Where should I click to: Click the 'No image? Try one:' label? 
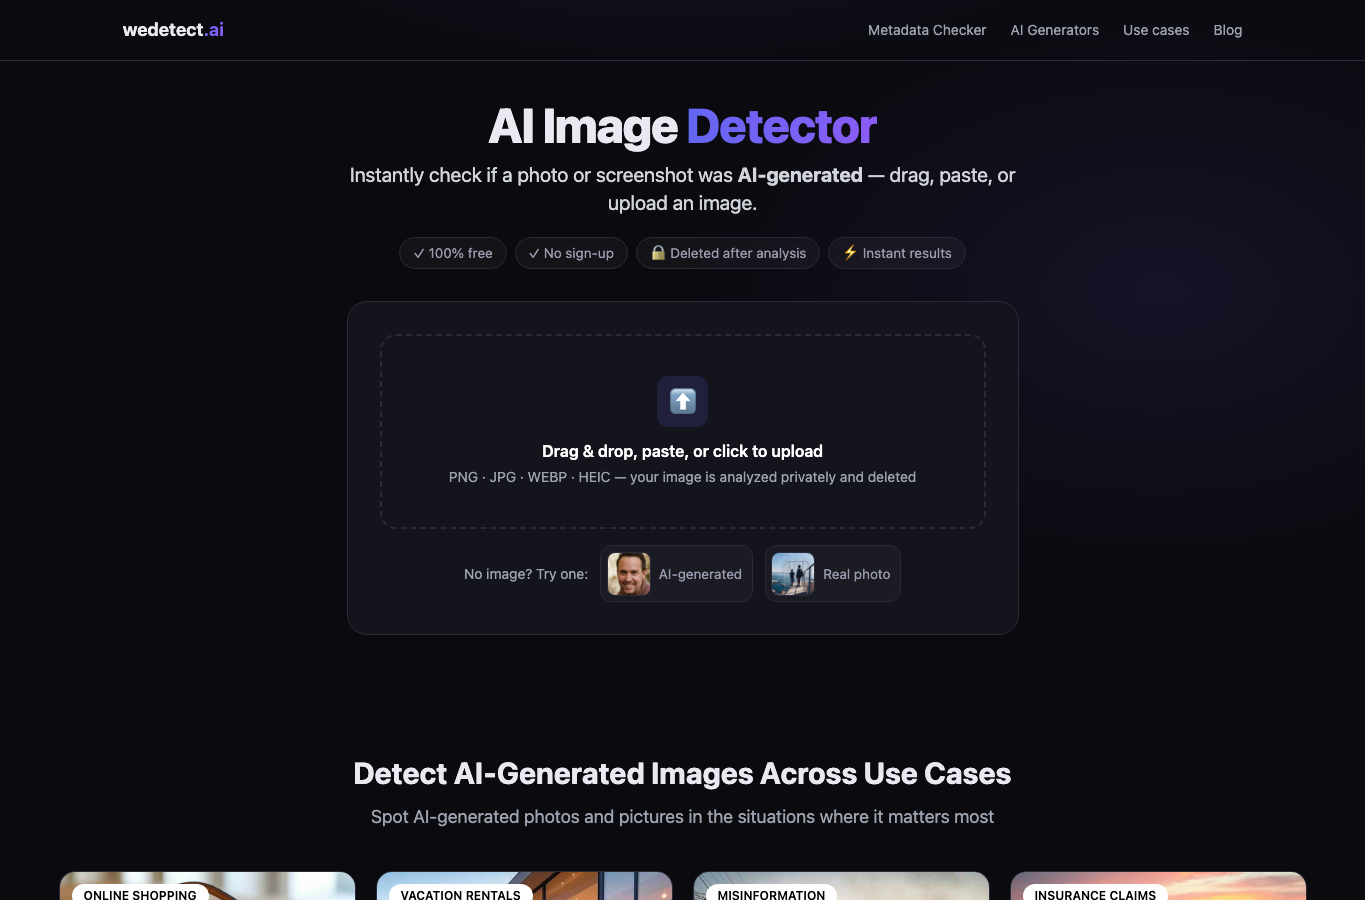526,574
